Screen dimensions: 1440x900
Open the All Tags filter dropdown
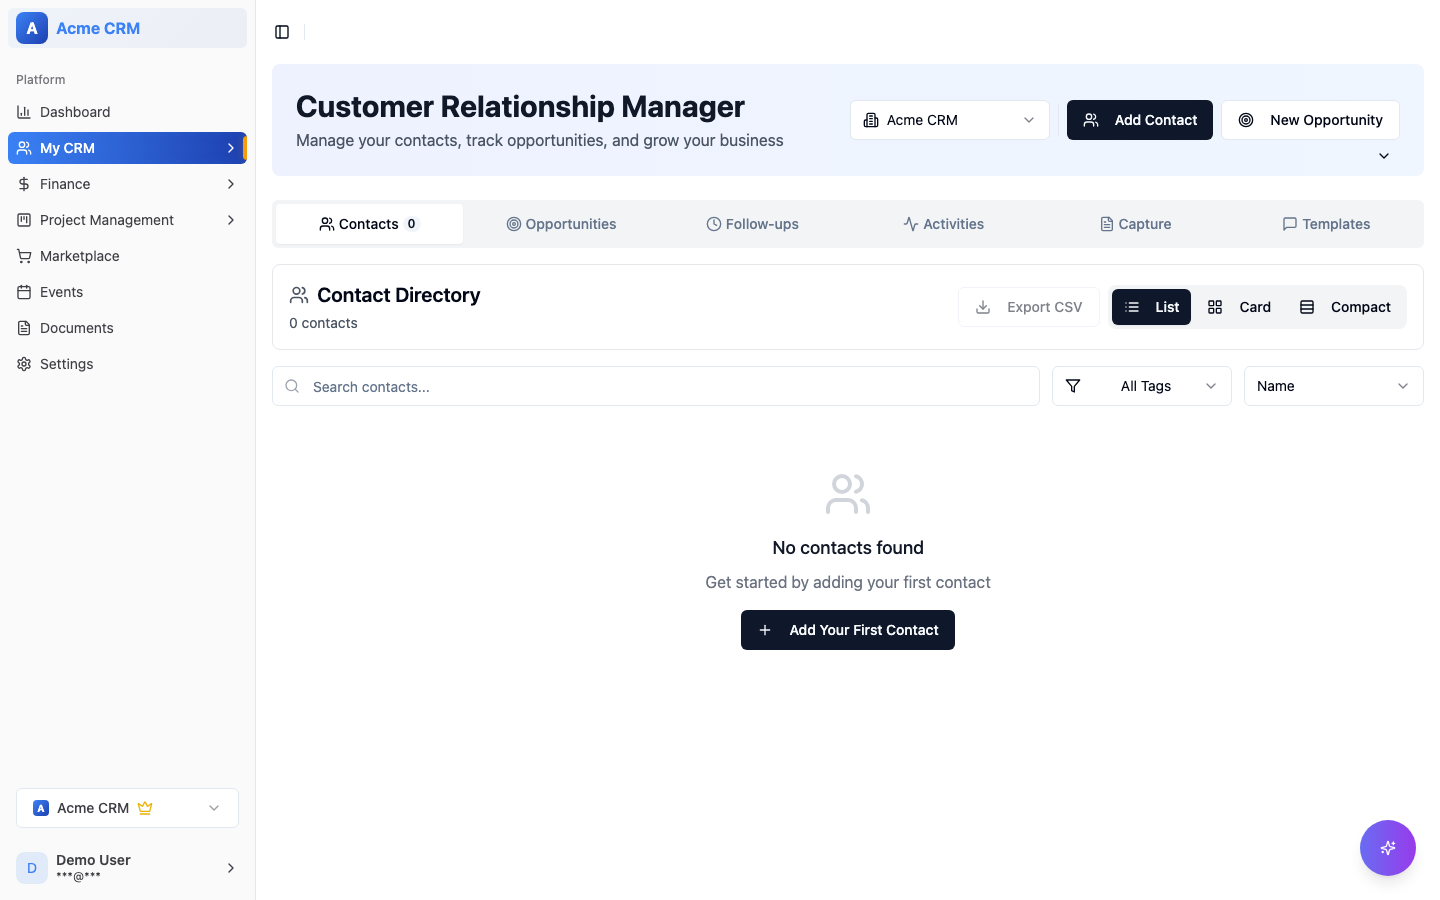1142,386
